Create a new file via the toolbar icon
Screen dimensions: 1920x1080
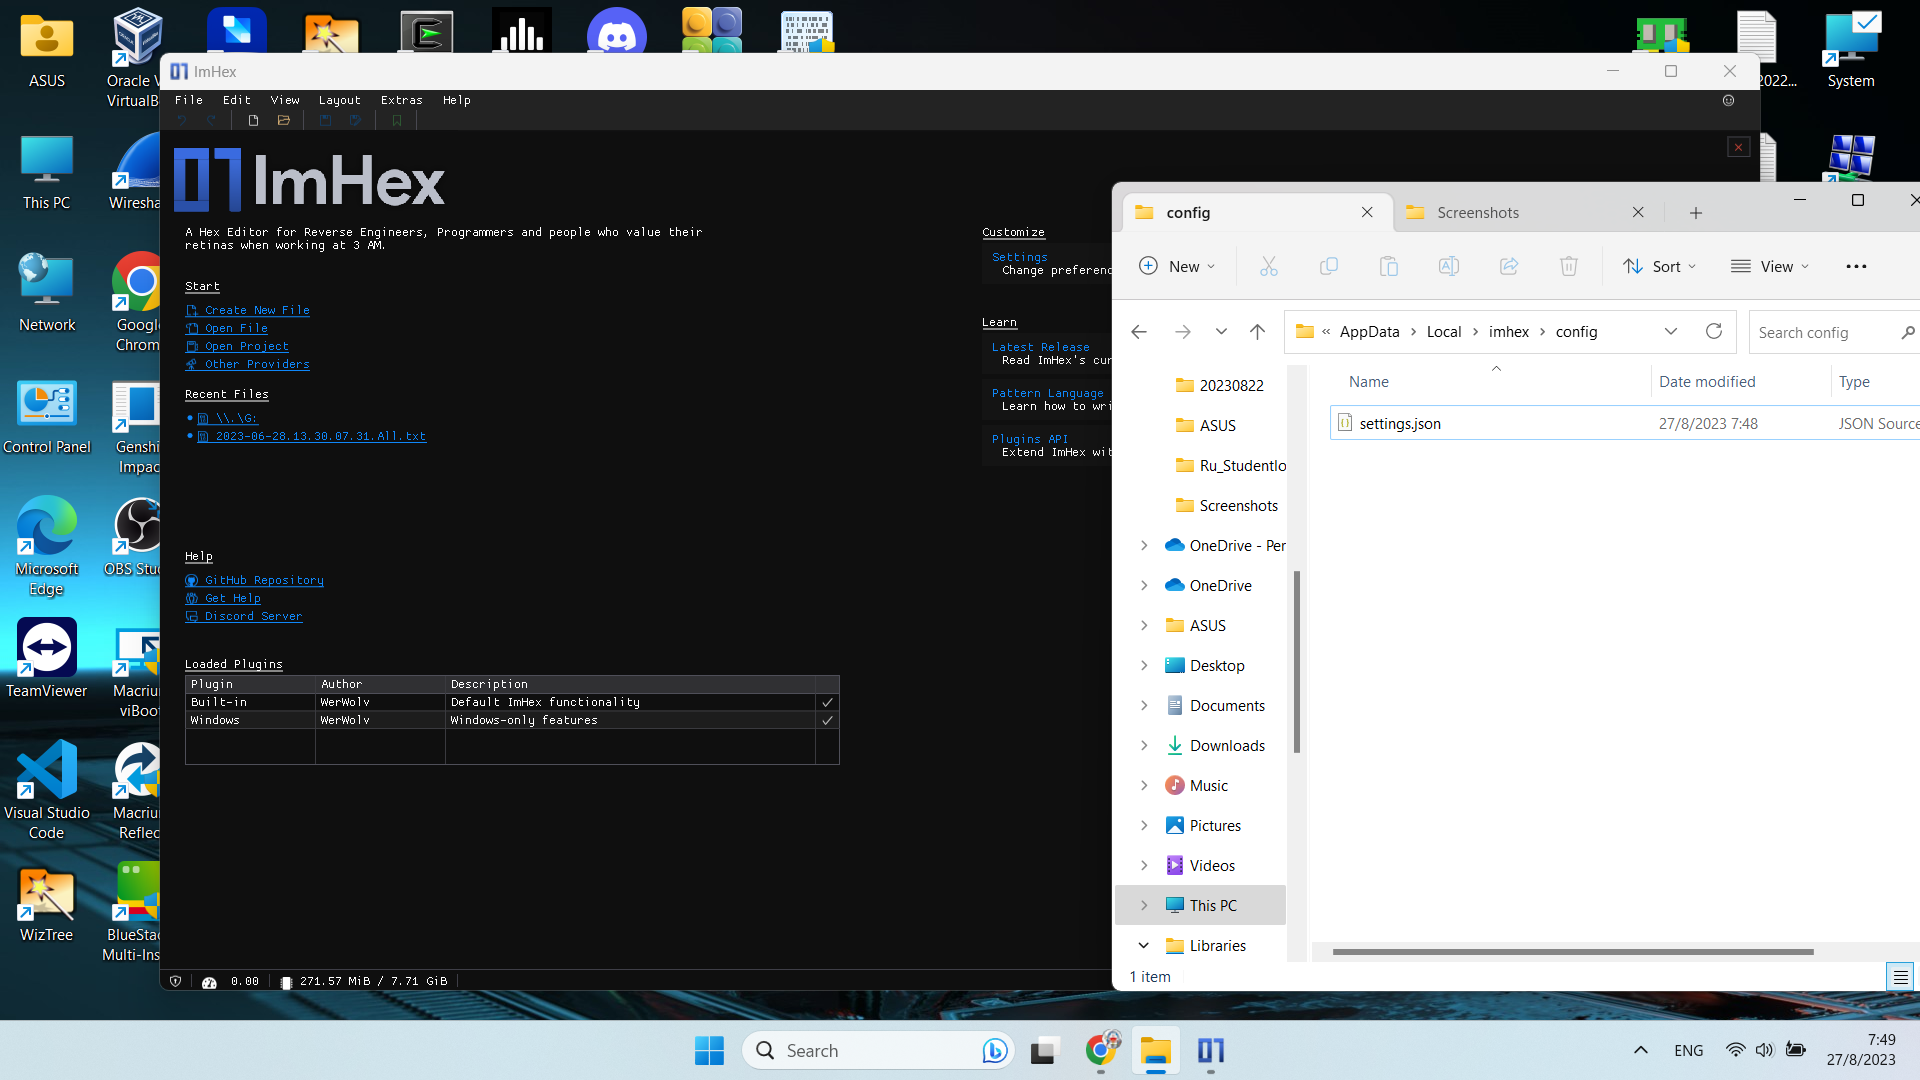[x=253, y=119]
